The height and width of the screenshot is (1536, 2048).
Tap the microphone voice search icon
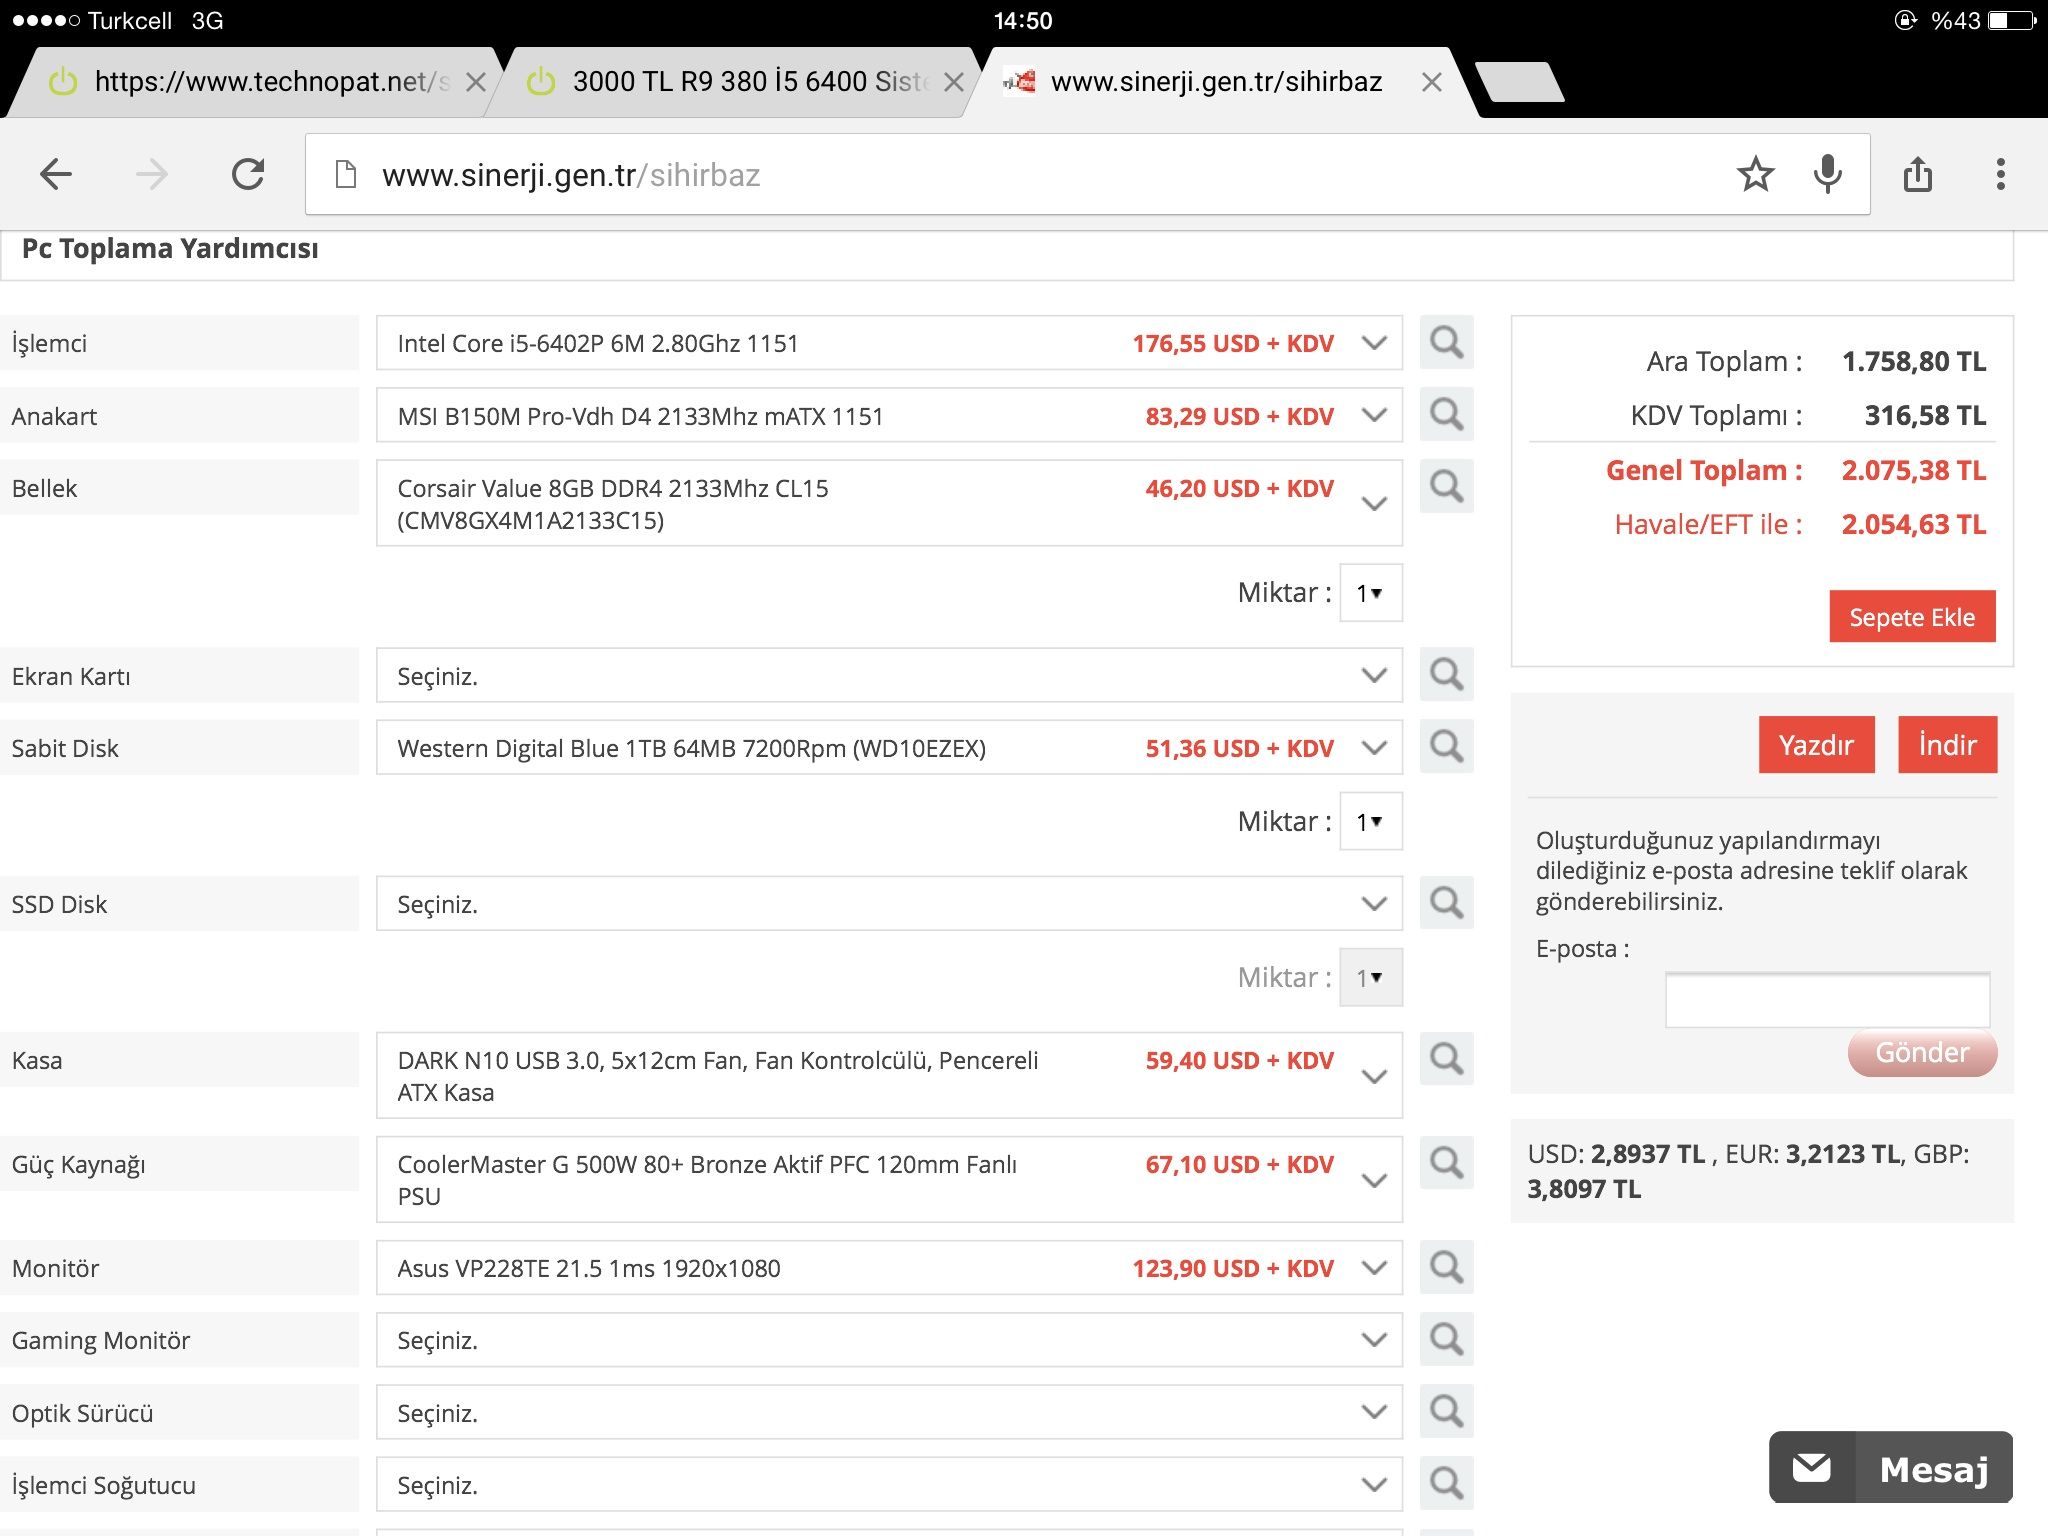click(x=1827, y=175)
